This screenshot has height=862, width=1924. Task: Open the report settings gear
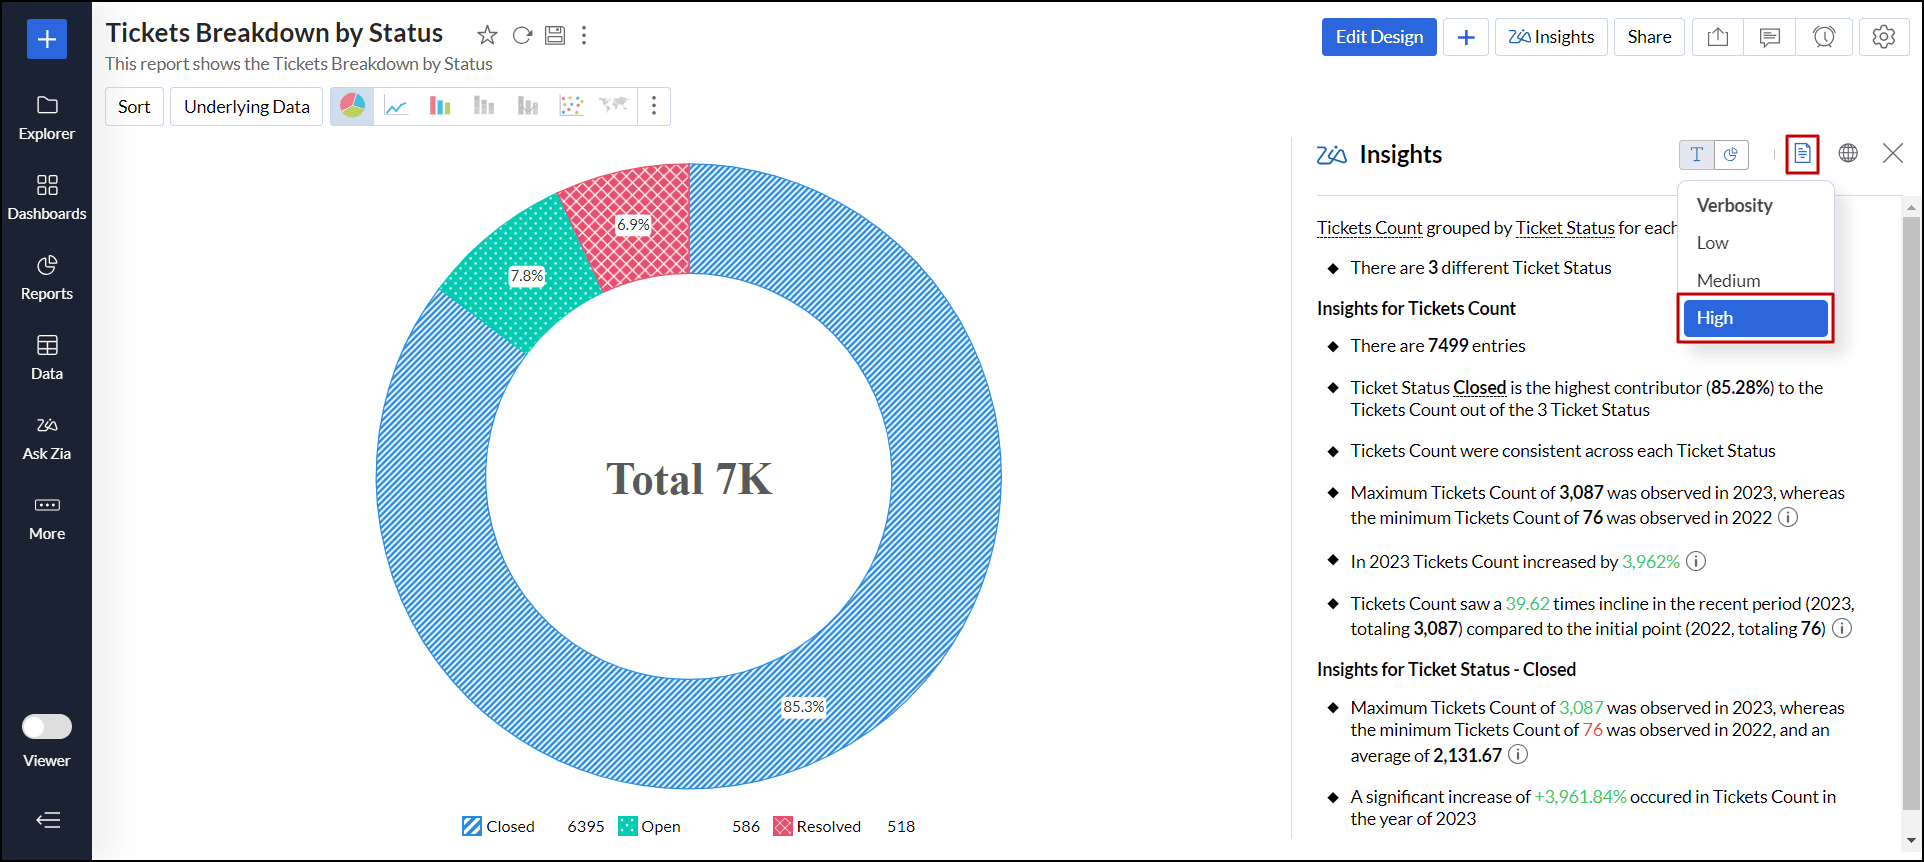(x=1883, y=37)
